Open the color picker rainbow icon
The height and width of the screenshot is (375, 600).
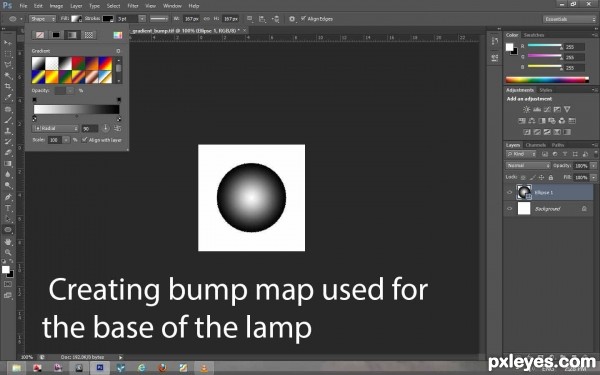[118, 35]
